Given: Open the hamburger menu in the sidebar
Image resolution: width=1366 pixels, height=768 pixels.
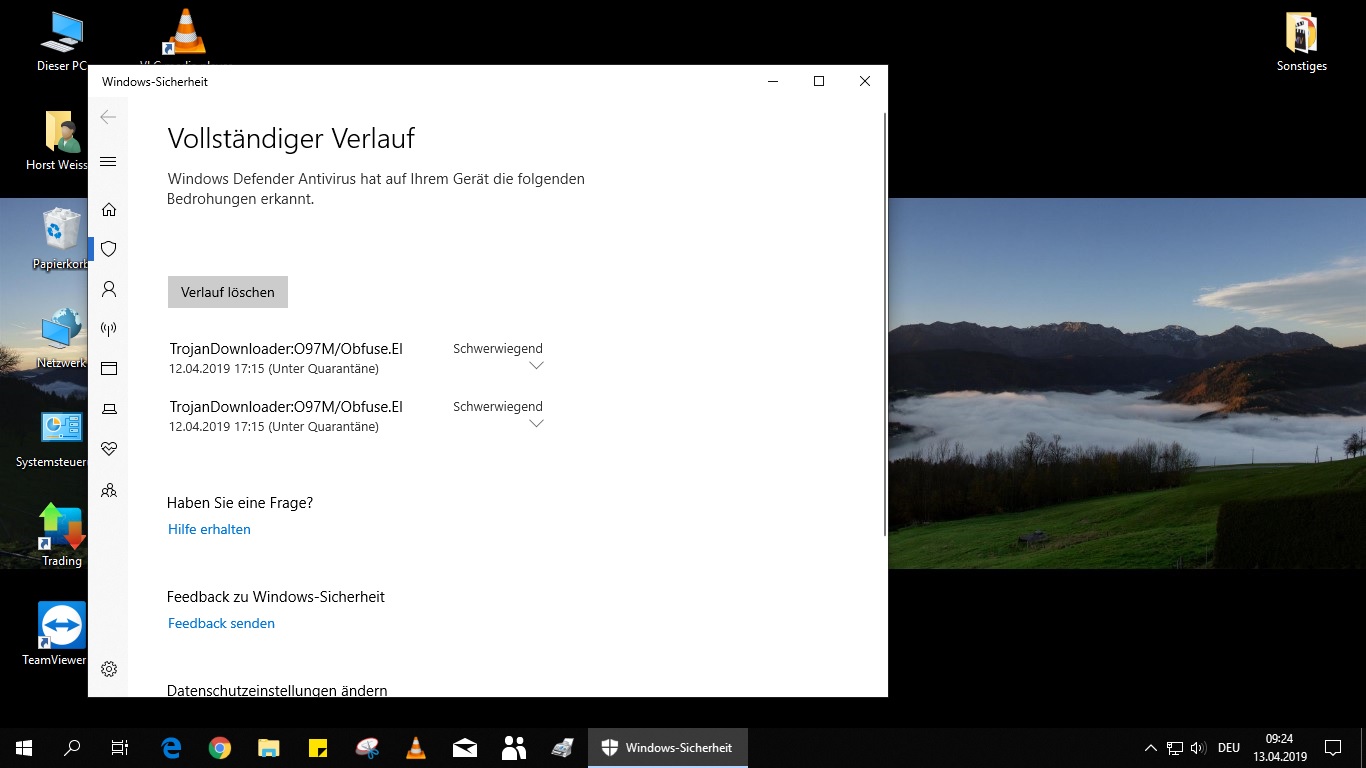Looking at the screenshot, I should (x=108, y=162).
